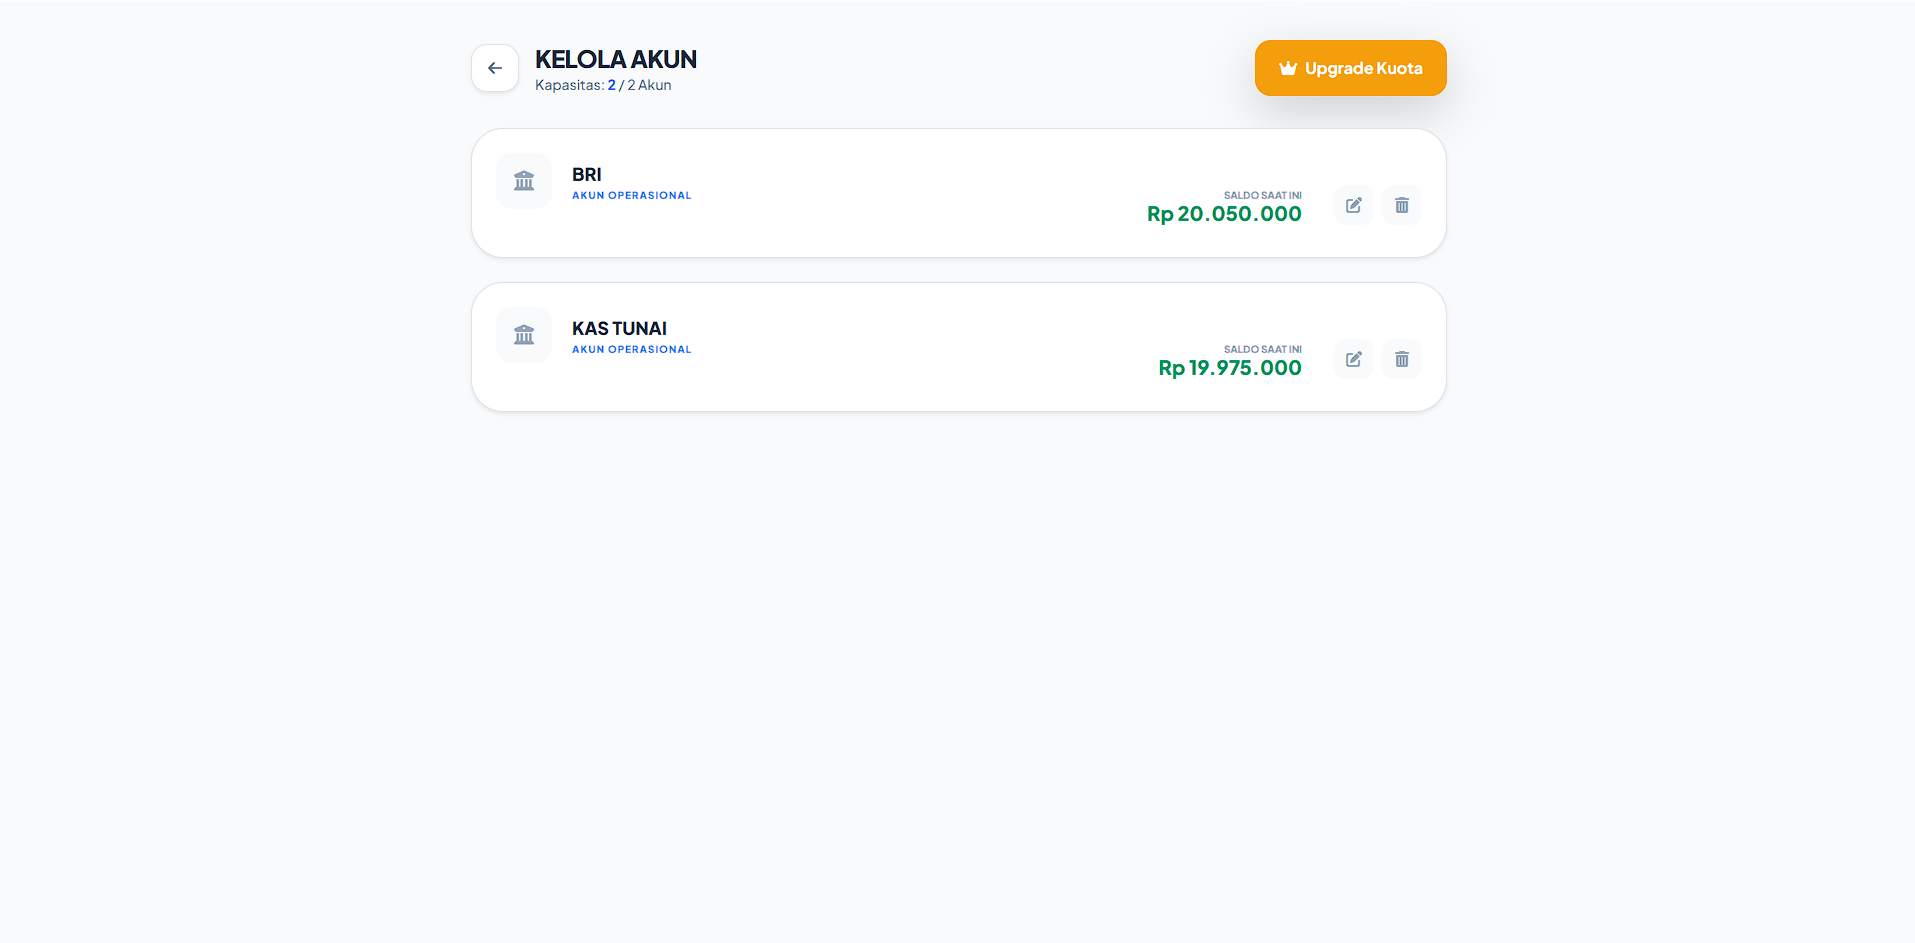The height and width of the screenshot is (943, 1915).
Task: Click SALDO SAAT INI label in BRI card
Action: coord(1263,196)
